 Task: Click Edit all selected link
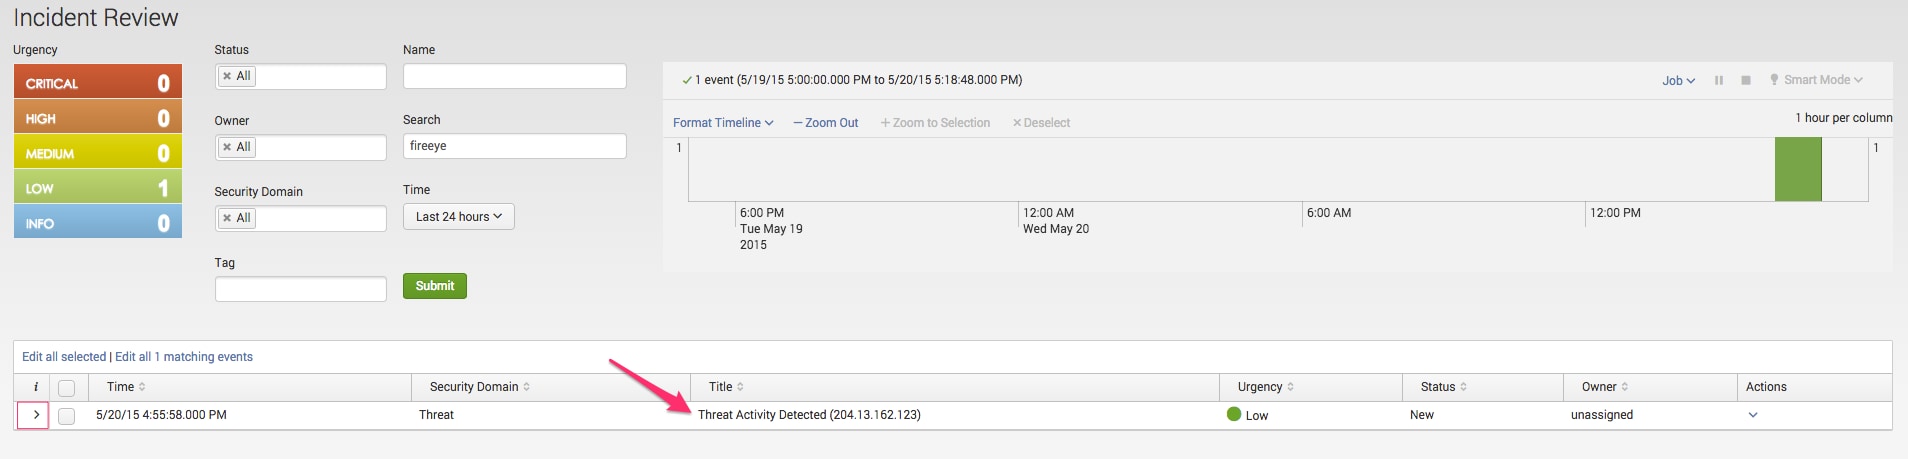[x=64, y=357]
